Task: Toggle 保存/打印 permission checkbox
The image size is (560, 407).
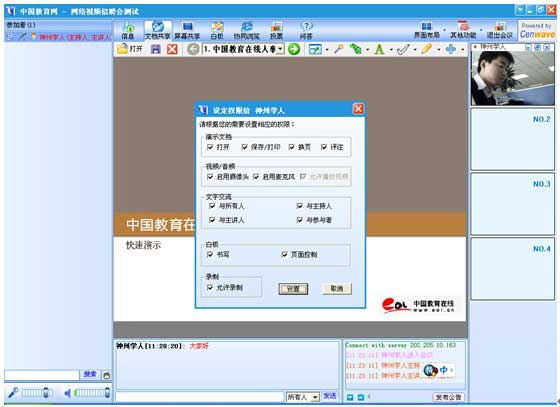Action: (244, 147)
